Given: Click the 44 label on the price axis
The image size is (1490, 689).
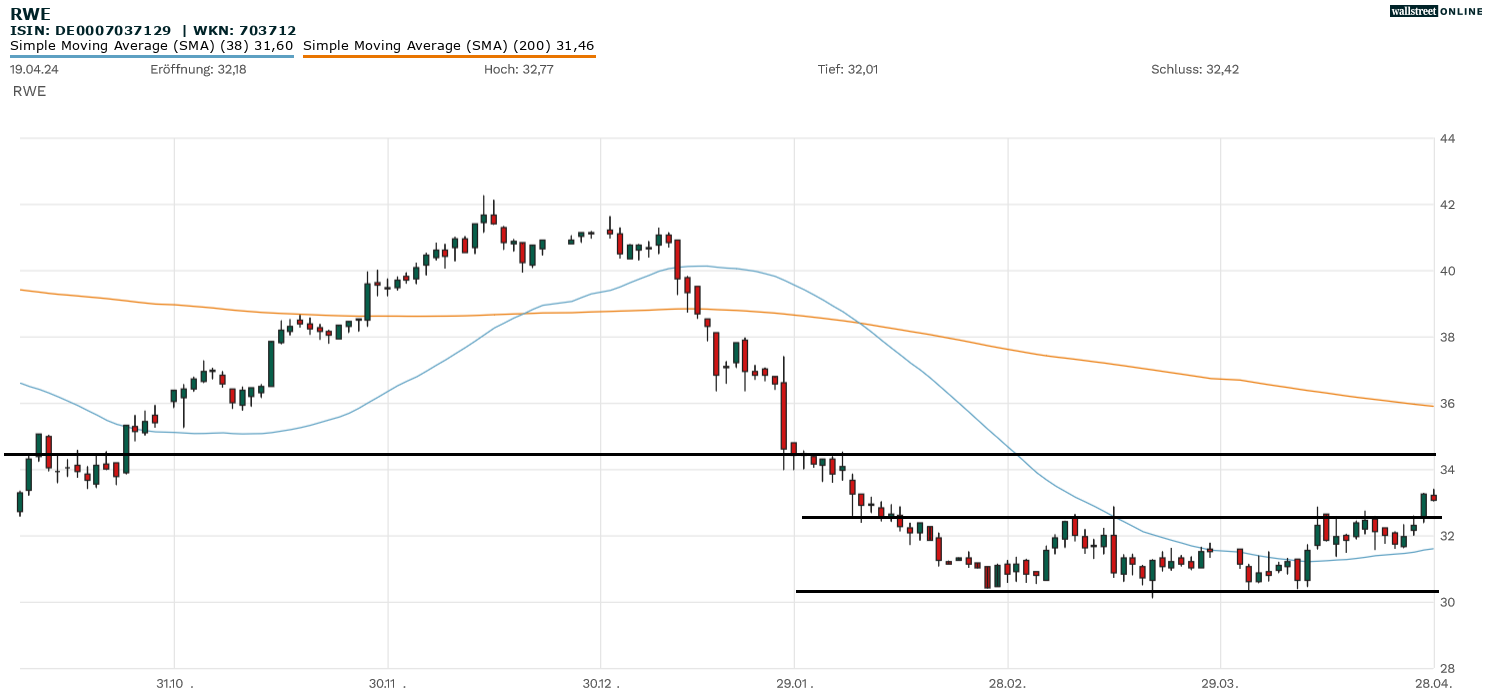Looking at the screenshot, I should [x=1447, y=139].
